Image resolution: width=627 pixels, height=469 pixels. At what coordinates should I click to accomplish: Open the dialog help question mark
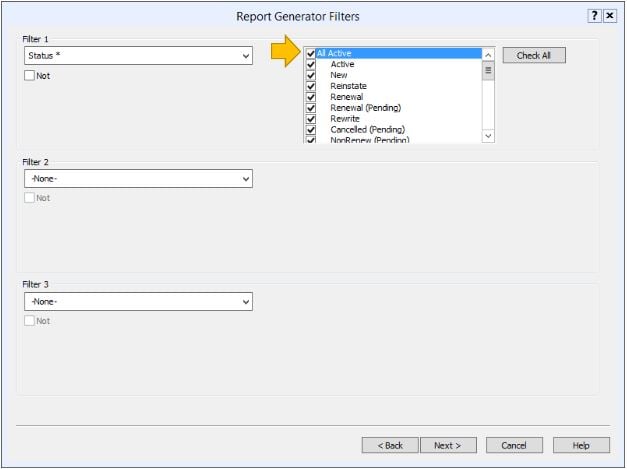click(x=594, y=16)
